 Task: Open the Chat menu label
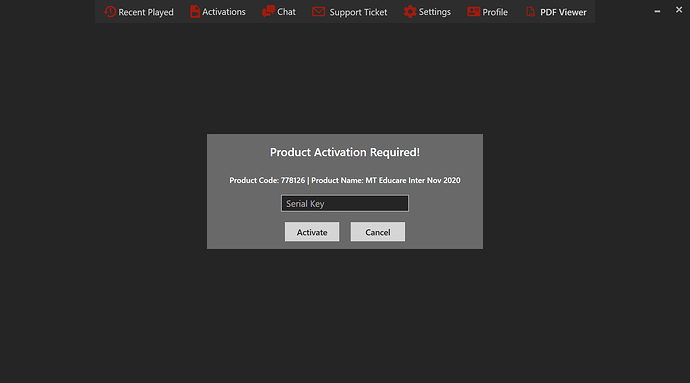[286, 12]
